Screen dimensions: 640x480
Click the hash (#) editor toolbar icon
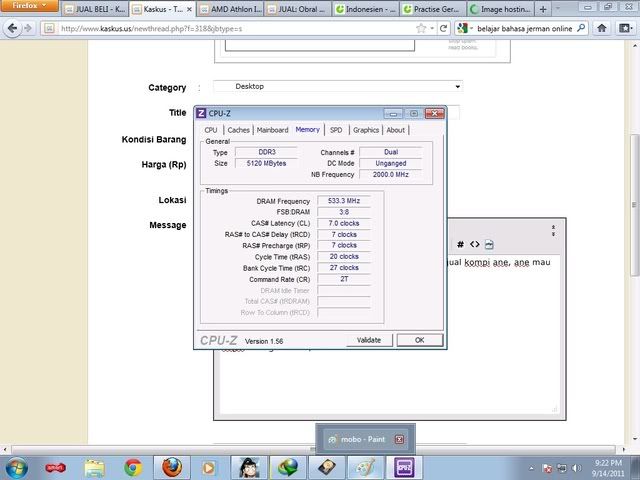tap(460, 244)
